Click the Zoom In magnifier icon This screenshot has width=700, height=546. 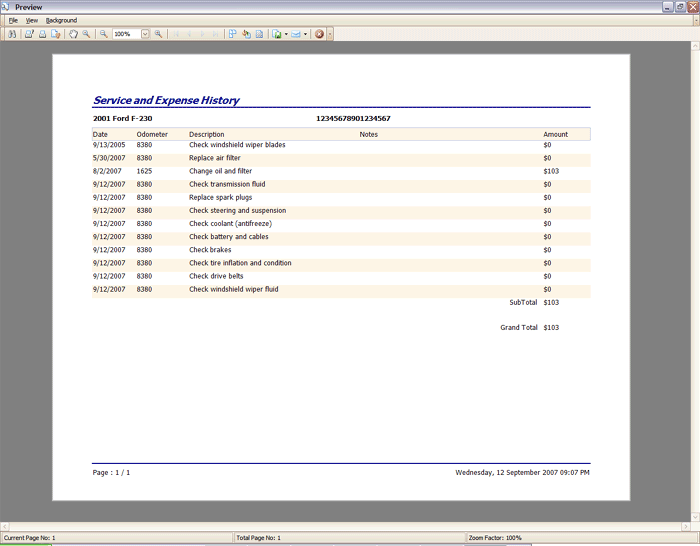[x=158, y=34]
